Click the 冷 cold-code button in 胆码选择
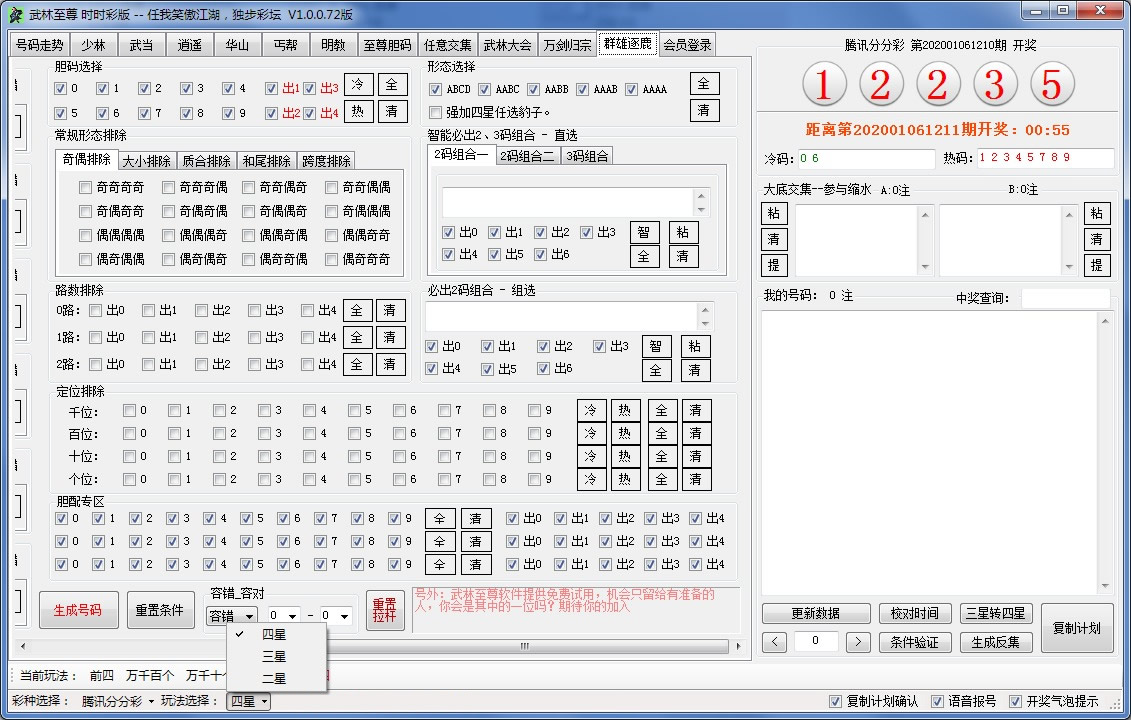The height and width of the screenshot is (720, 1131). click(358, 86)
